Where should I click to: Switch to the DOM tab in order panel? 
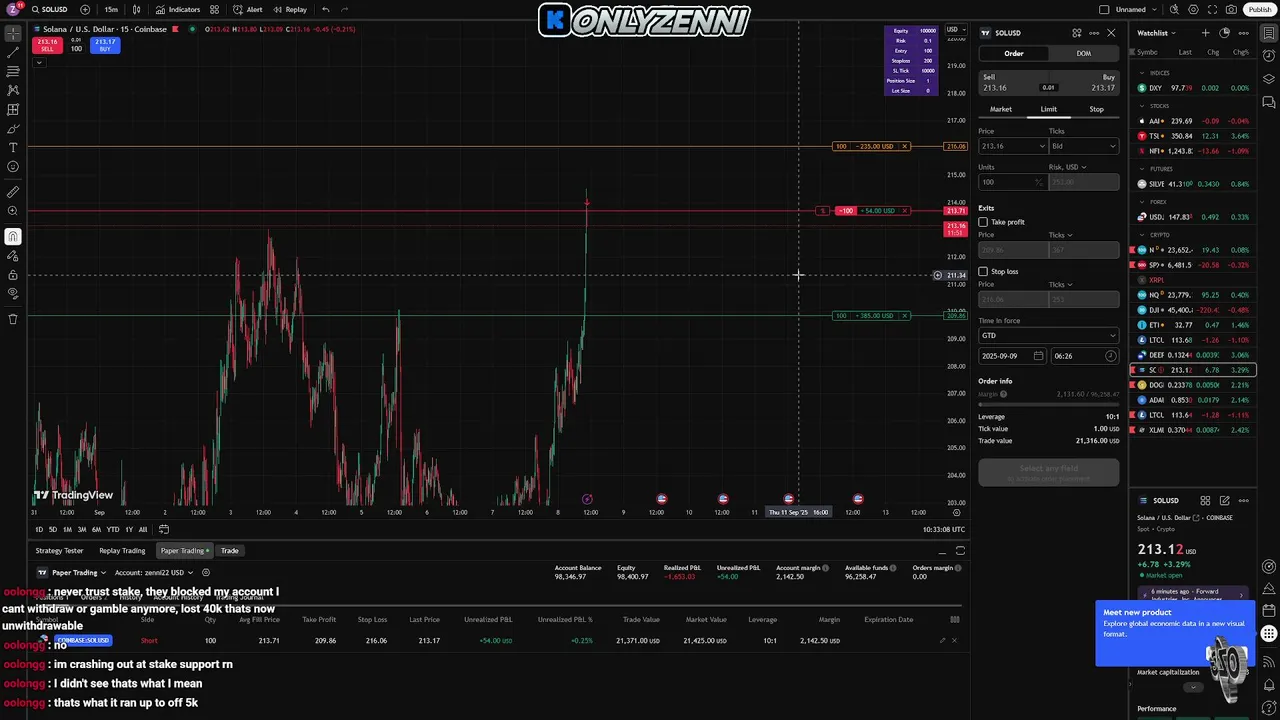[1084, 53]
